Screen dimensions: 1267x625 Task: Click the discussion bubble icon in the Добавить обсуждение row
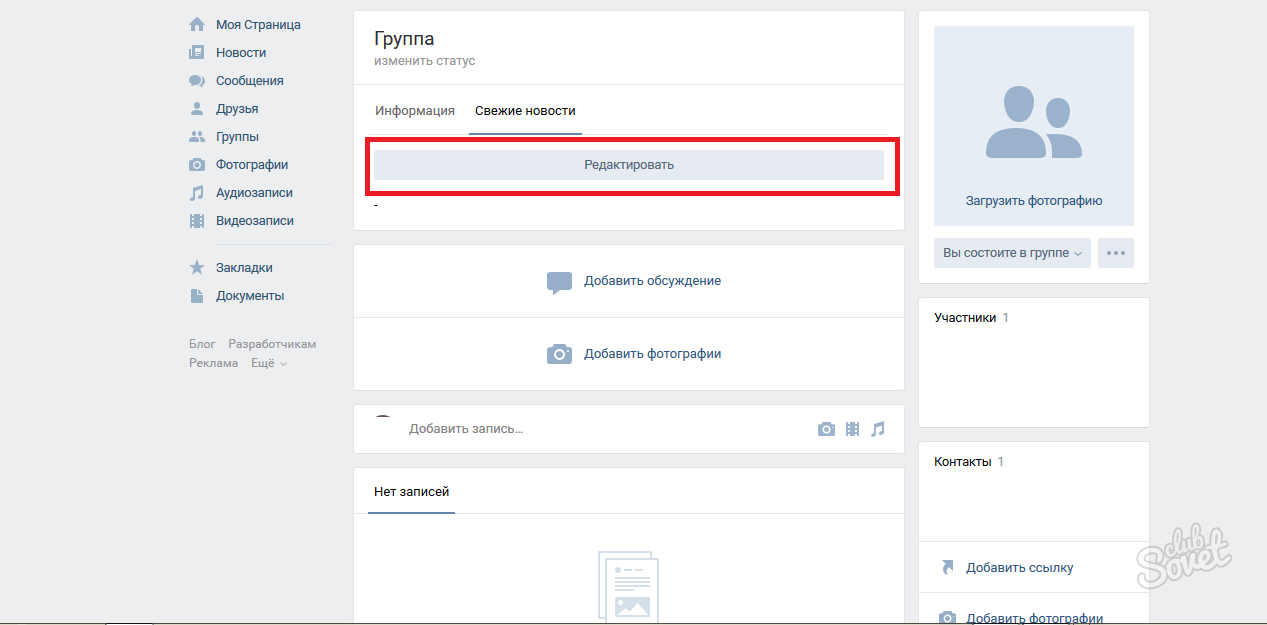(559, 282)
